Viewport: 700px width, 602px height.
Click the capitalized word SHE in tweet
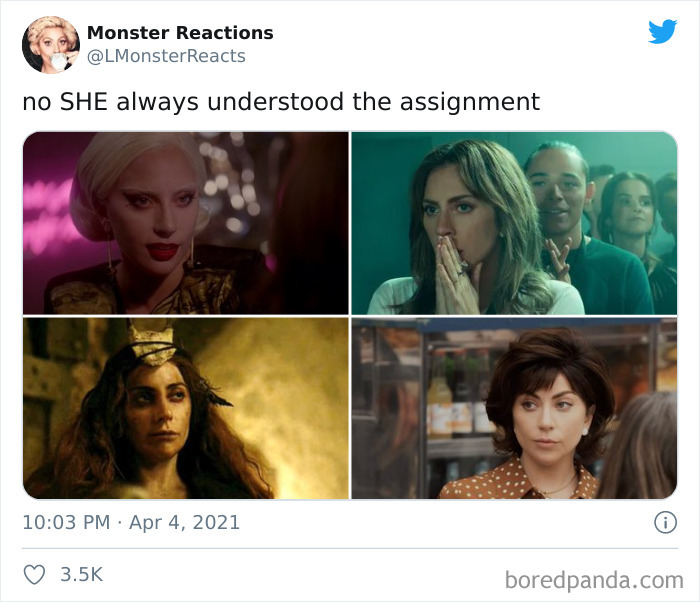[x=84, y=101]
